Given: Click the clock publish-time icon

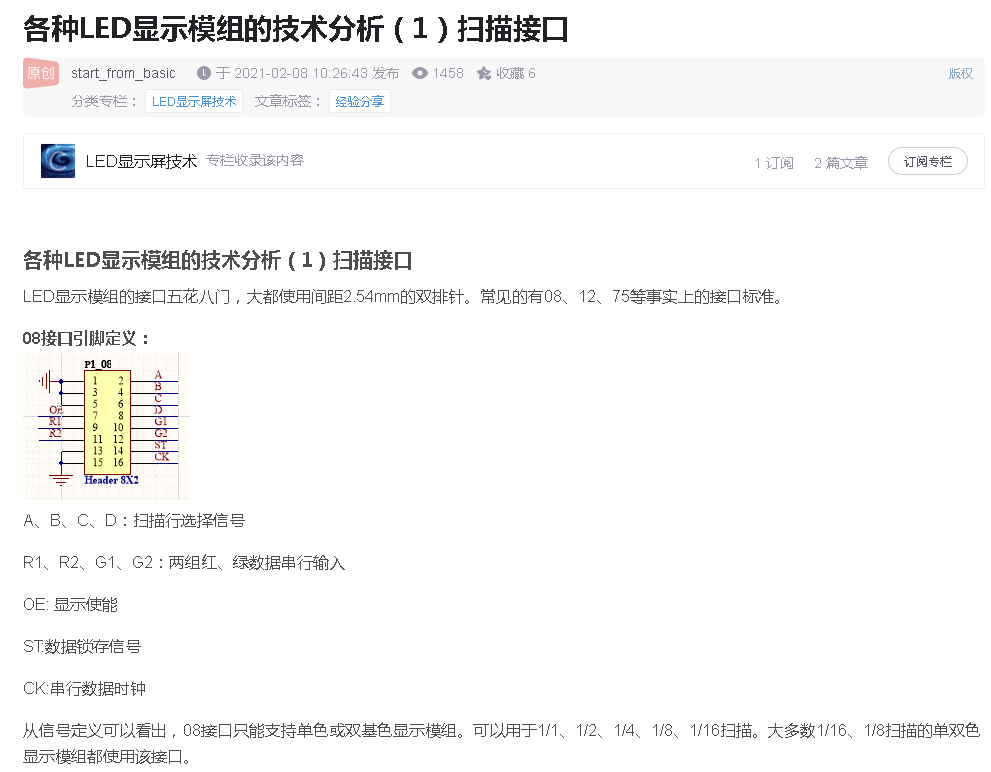Looking at the screenshot, I should click(204, 73).
